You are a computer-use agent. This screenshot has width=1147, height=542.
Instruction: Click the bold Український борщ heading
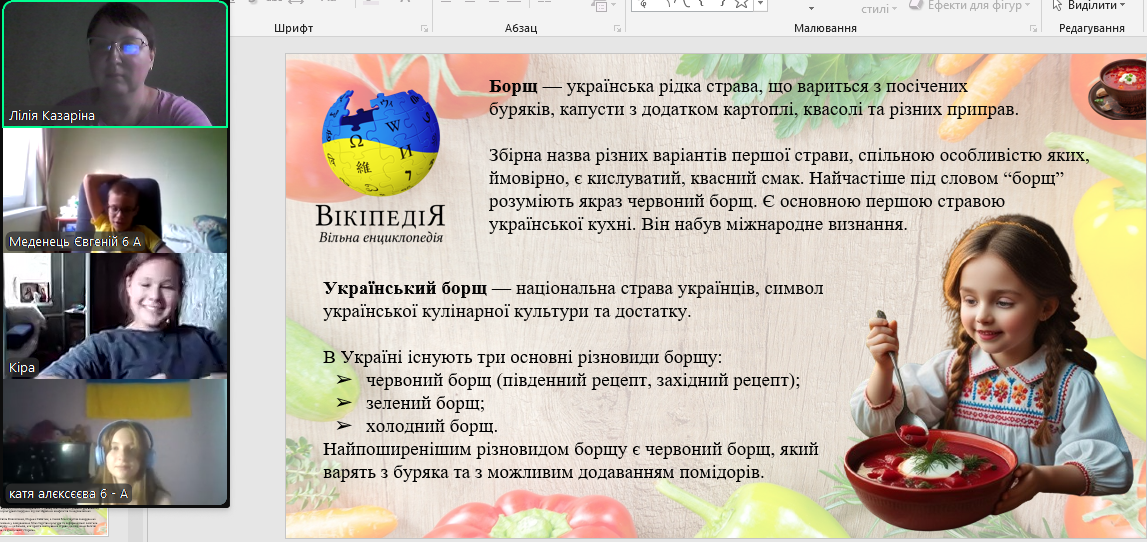[404, 287]
